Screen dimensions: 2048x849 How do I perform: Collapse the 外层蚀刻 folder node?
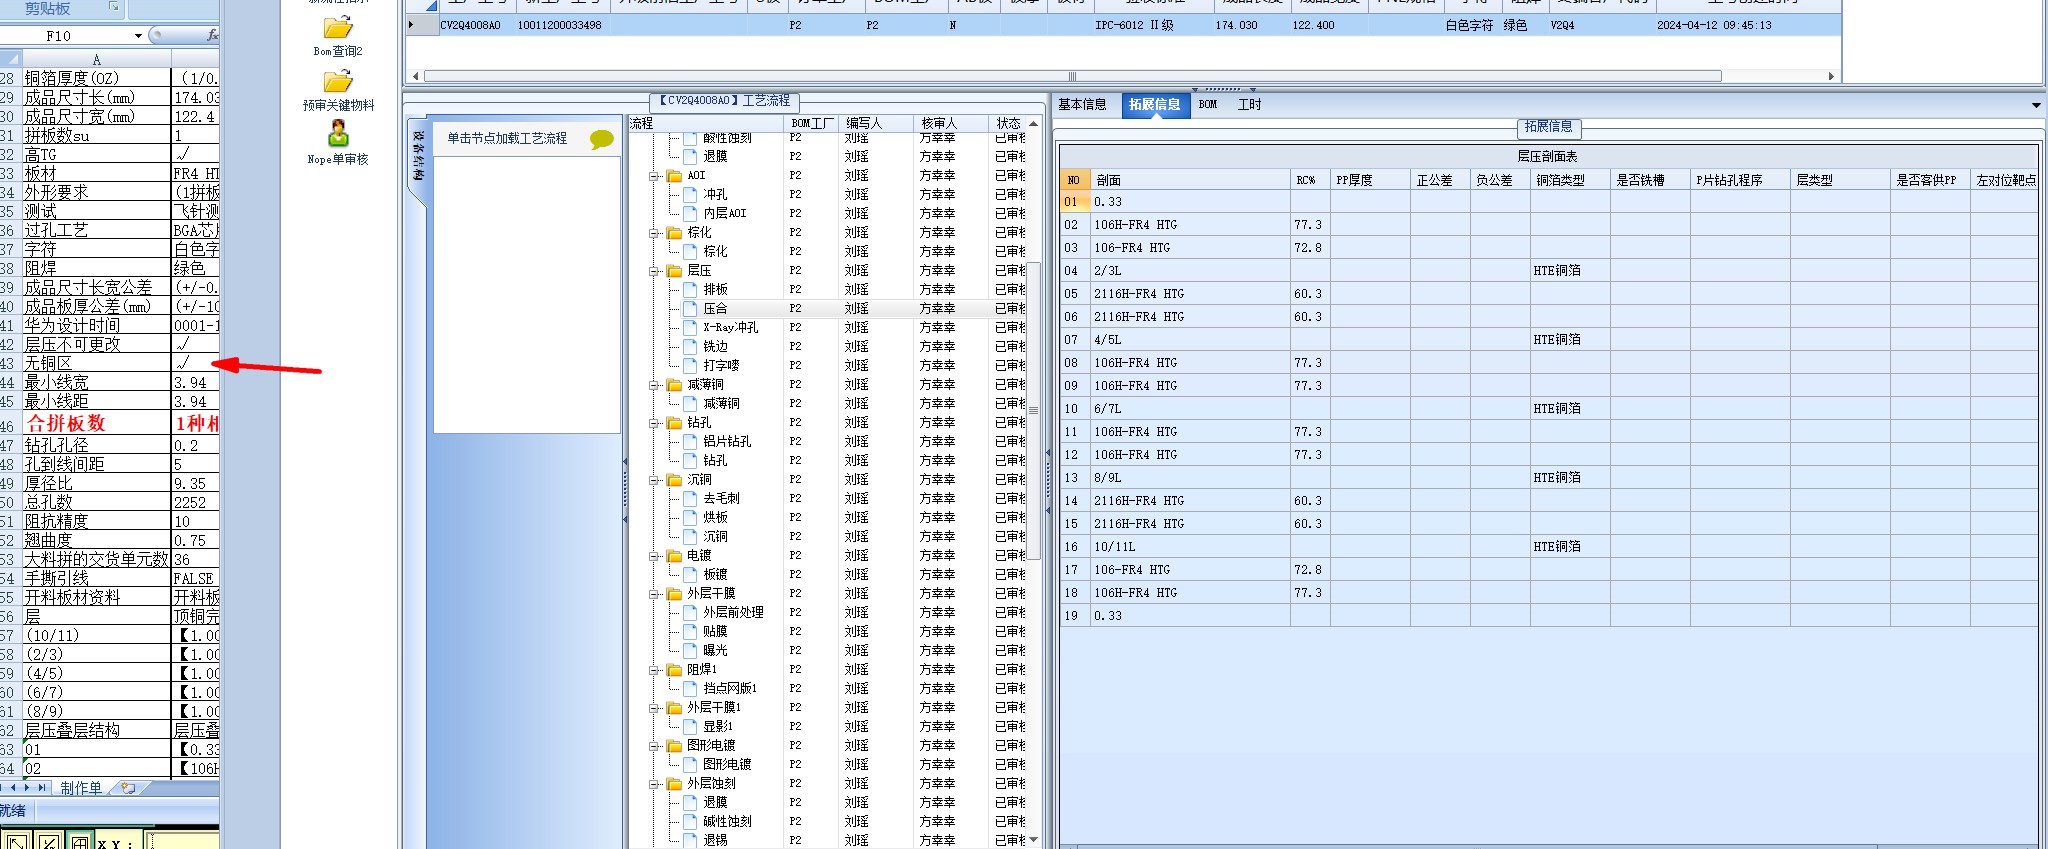coord(654,784)
